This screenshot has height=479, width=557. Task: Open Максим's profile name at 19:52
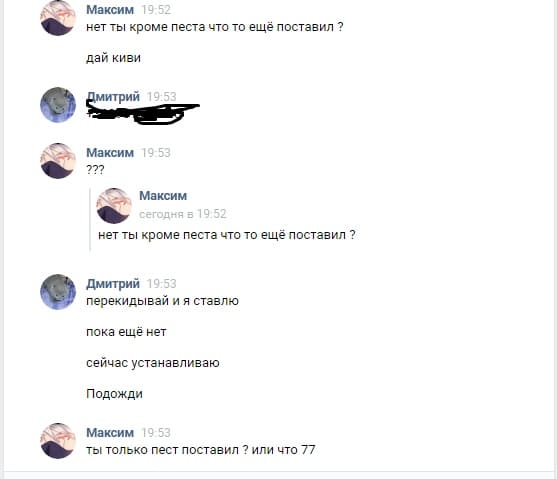(110, 10)
